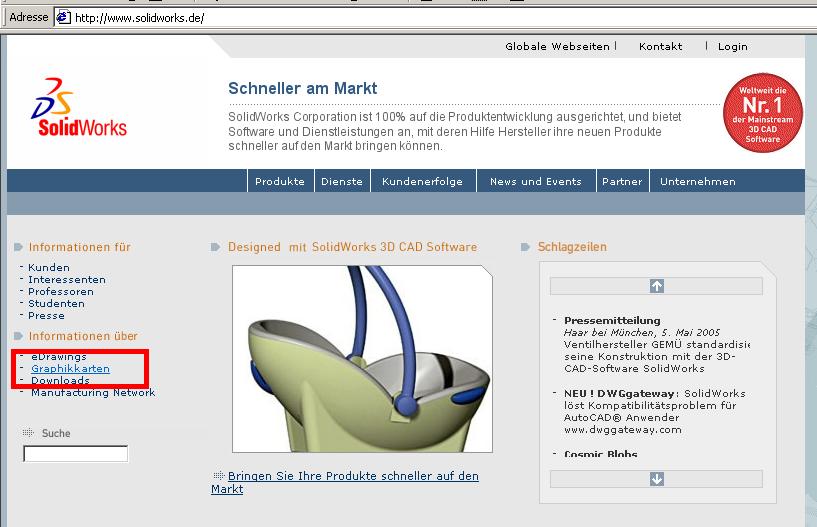Click the Suche search input field

click(x=76, y=454)
